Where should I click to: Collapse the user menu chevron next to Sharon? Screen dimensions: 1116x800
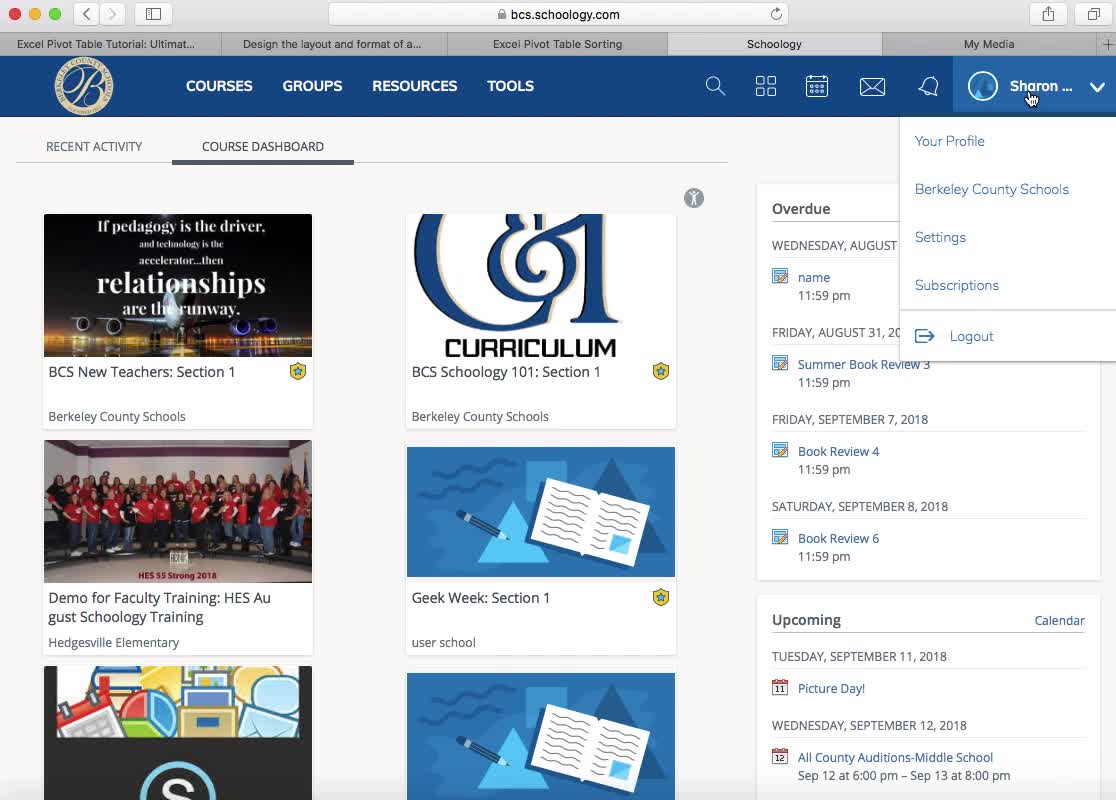click(1097, 87)
